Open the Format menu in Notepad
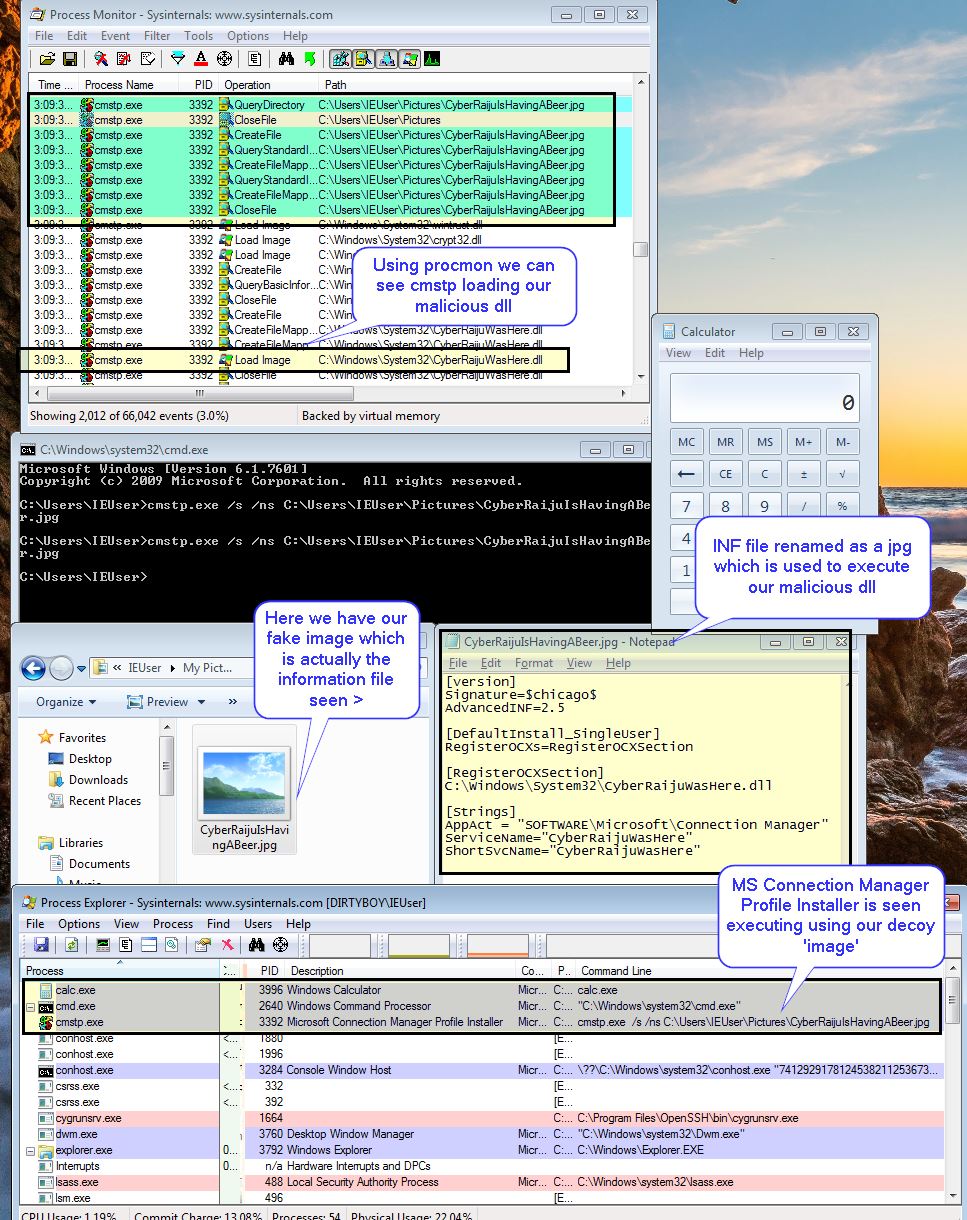Screen dimensions: 967x1220 coord(534,663)
